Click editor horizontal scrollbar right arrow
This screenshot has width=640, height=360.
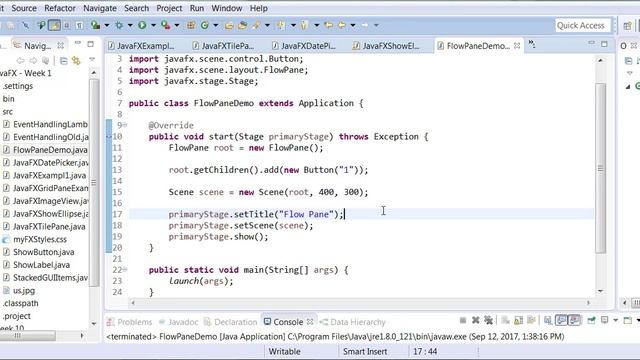pos(588,303)
